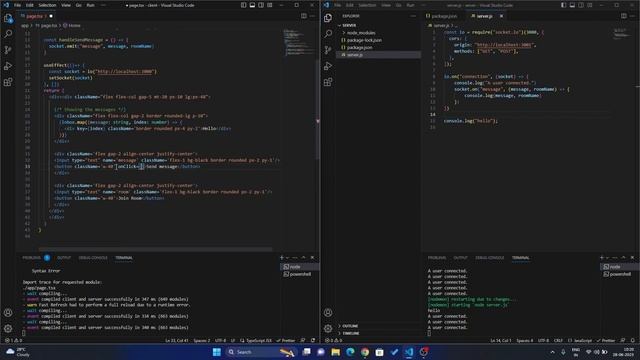
Task: Toggle primary sidebar in right window title bar
Action: pyautogui.click(x=564, y=5)
